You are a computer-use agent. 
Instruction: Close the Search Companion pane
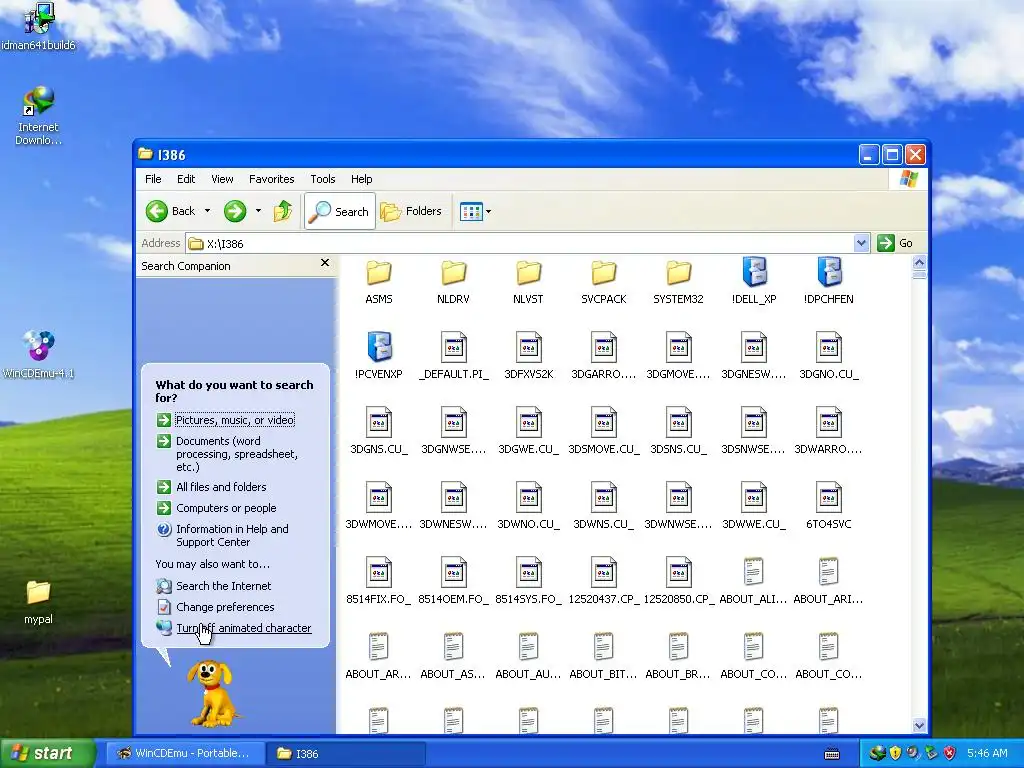tap(325, 263)
